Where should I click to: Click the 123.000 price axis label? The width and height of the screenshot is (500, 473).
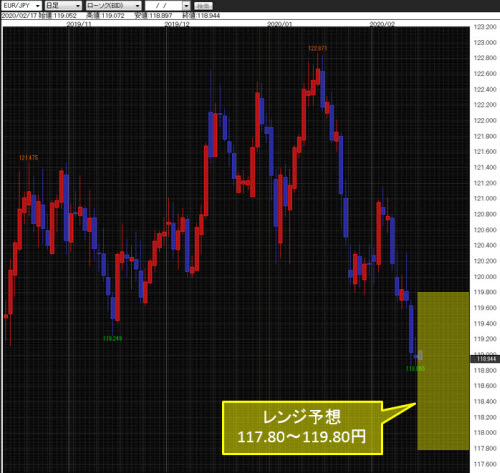pyautogui.click(x=485, y=42)
